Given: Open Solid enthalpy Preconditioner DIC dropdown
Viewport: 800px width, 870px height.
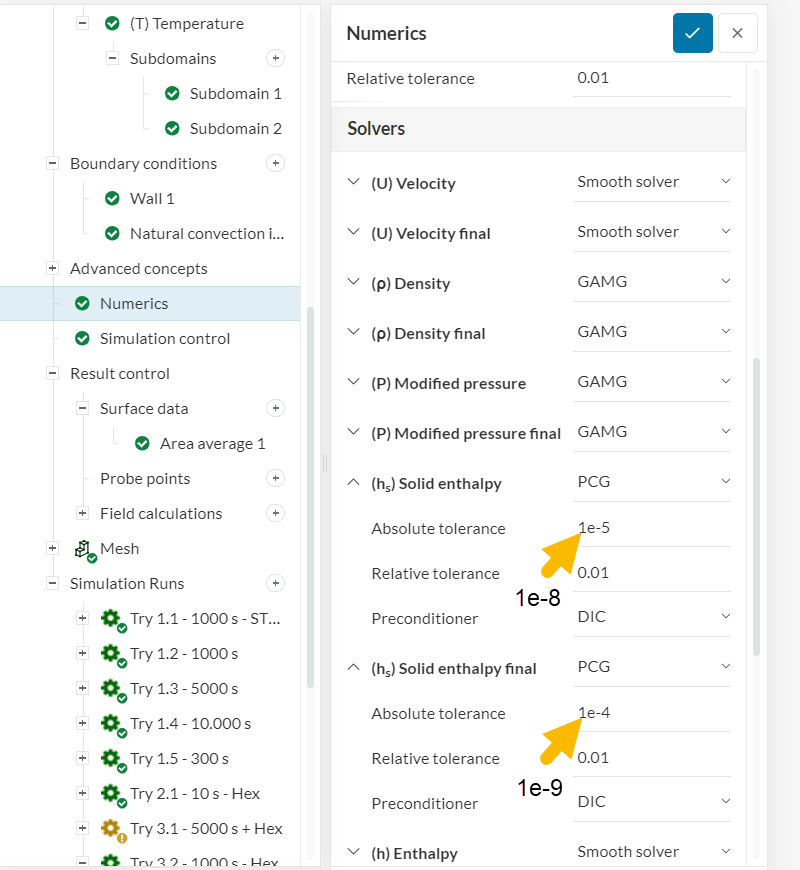Looking at the screenshot, I should [651, 616].
